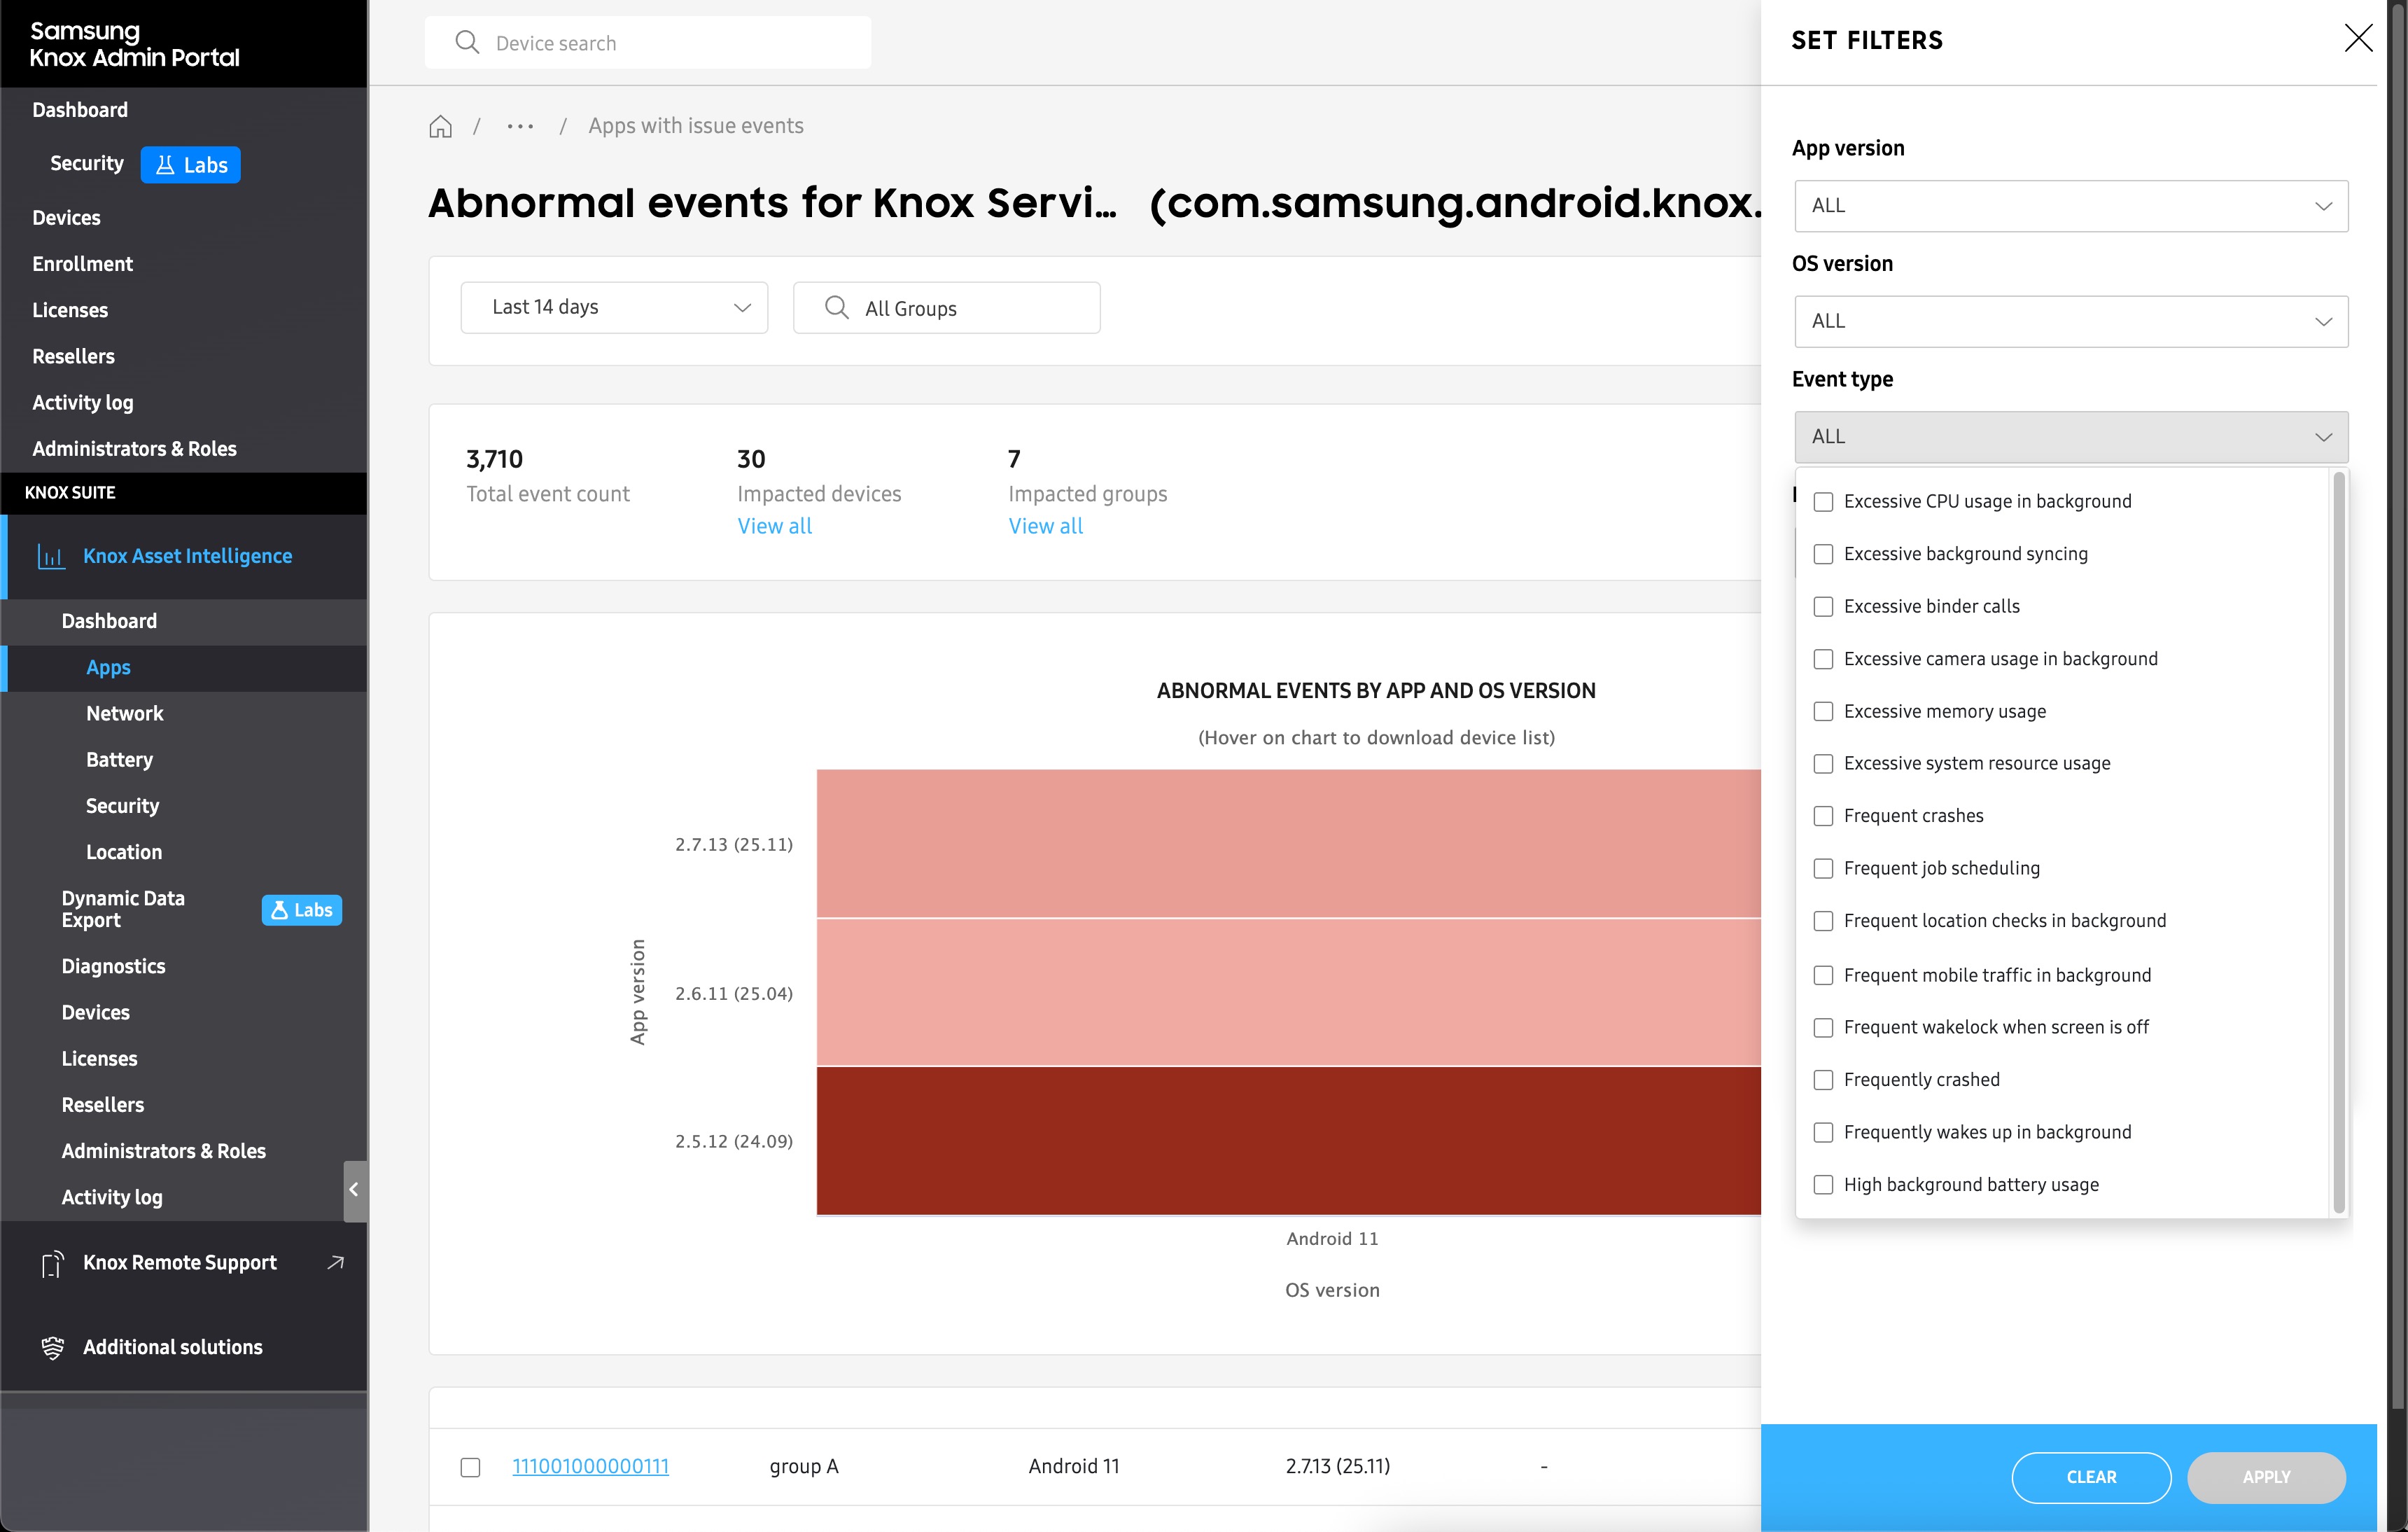Check Frequently crashed option
This screenshot has width=2408, height=1532.
click(x=1823, y=1080)
